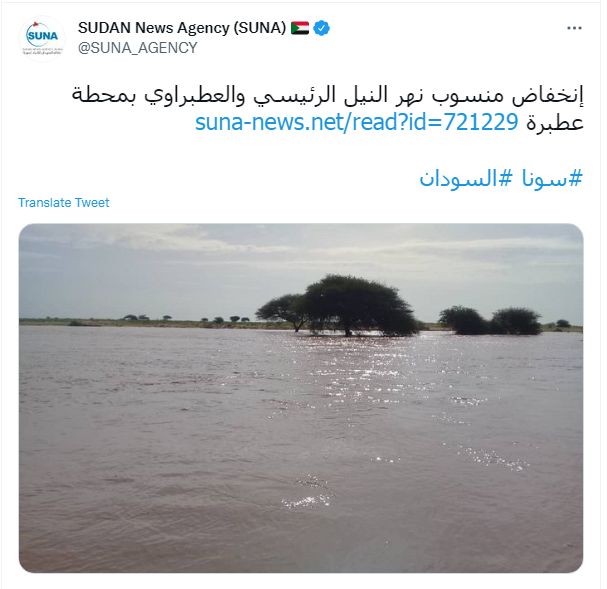Viewport: 607px width, 589px height.
Task: Click the word عطبرة beside the link
Action: point(554,123)
